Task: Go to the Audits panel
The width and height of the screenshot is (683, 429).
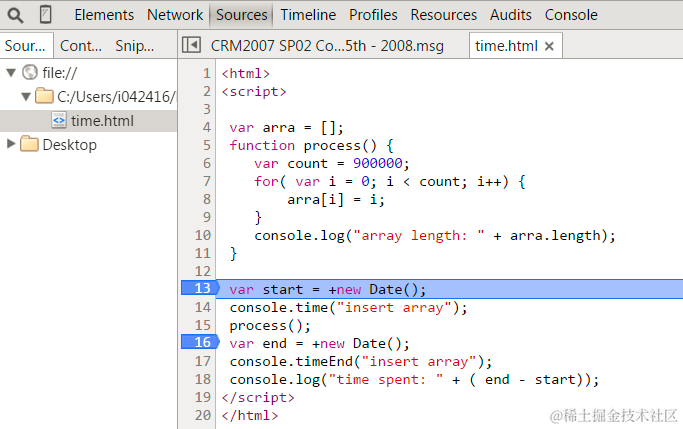Action: [511, 15]
